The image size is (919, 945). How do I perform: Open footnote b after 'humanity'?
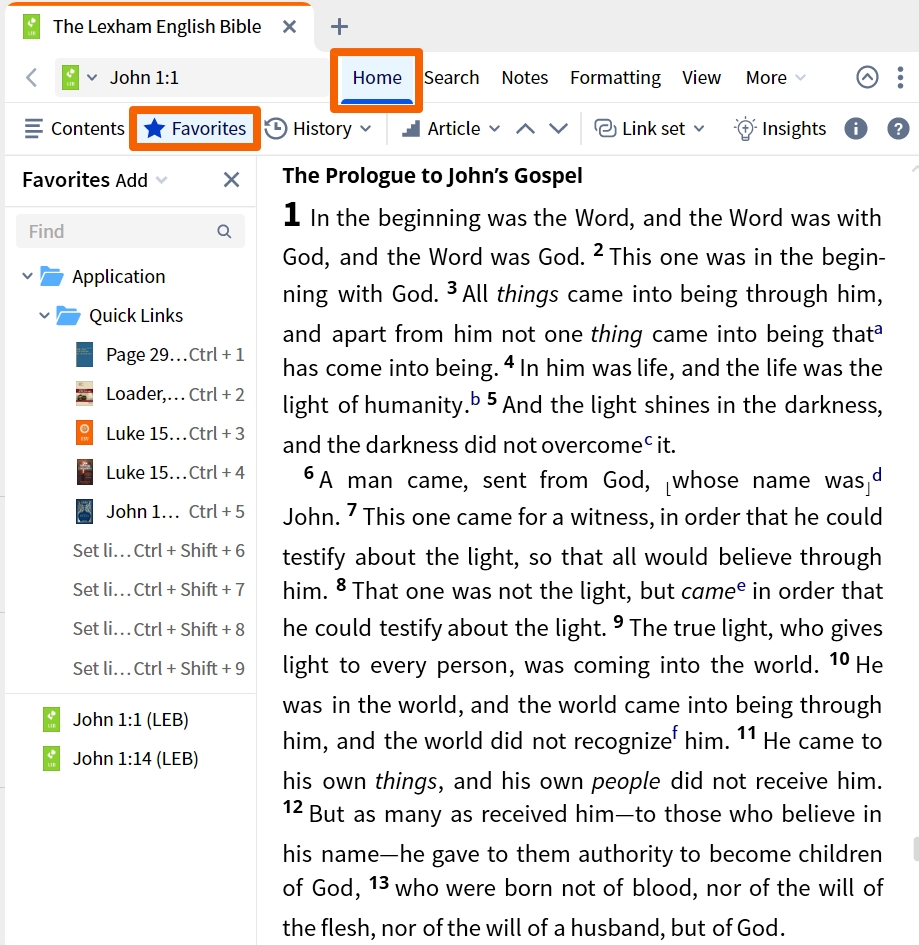tap(475, 398)
